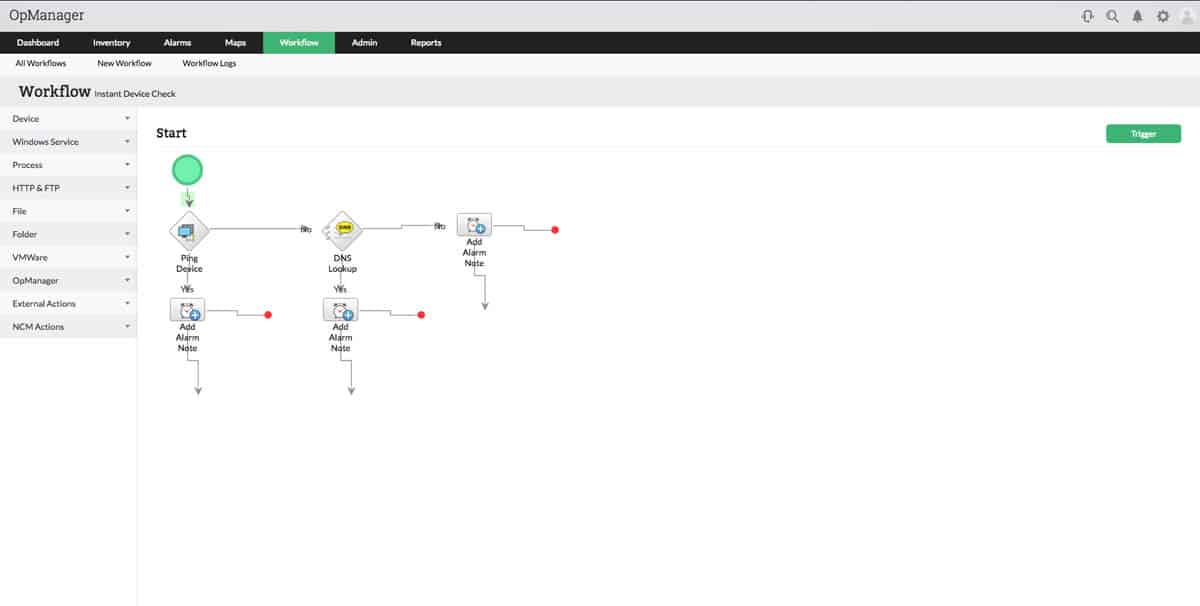Expand the Process category
Image resolution: width=1200 pixels, height=606 pixels.
(x=68, y=165)
